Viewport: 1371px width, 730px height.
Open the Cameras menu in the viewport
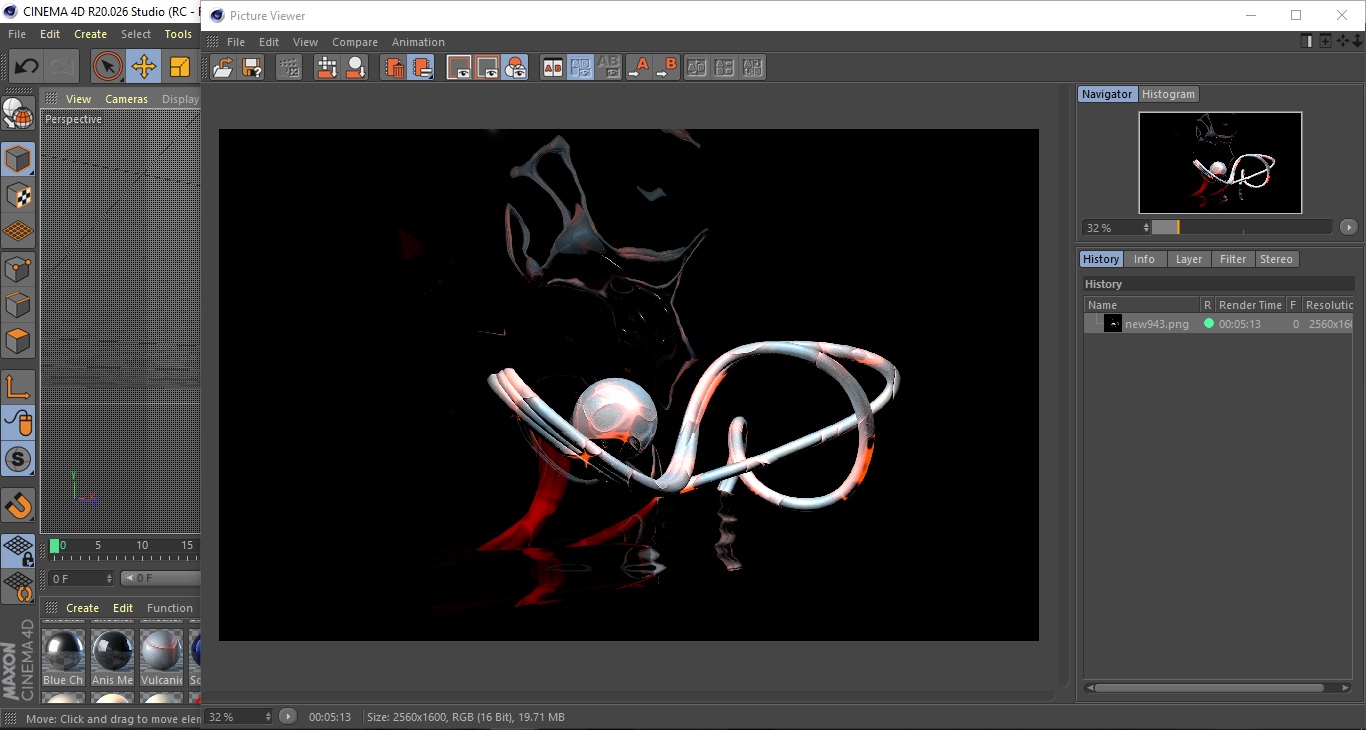tap(126, 99)
